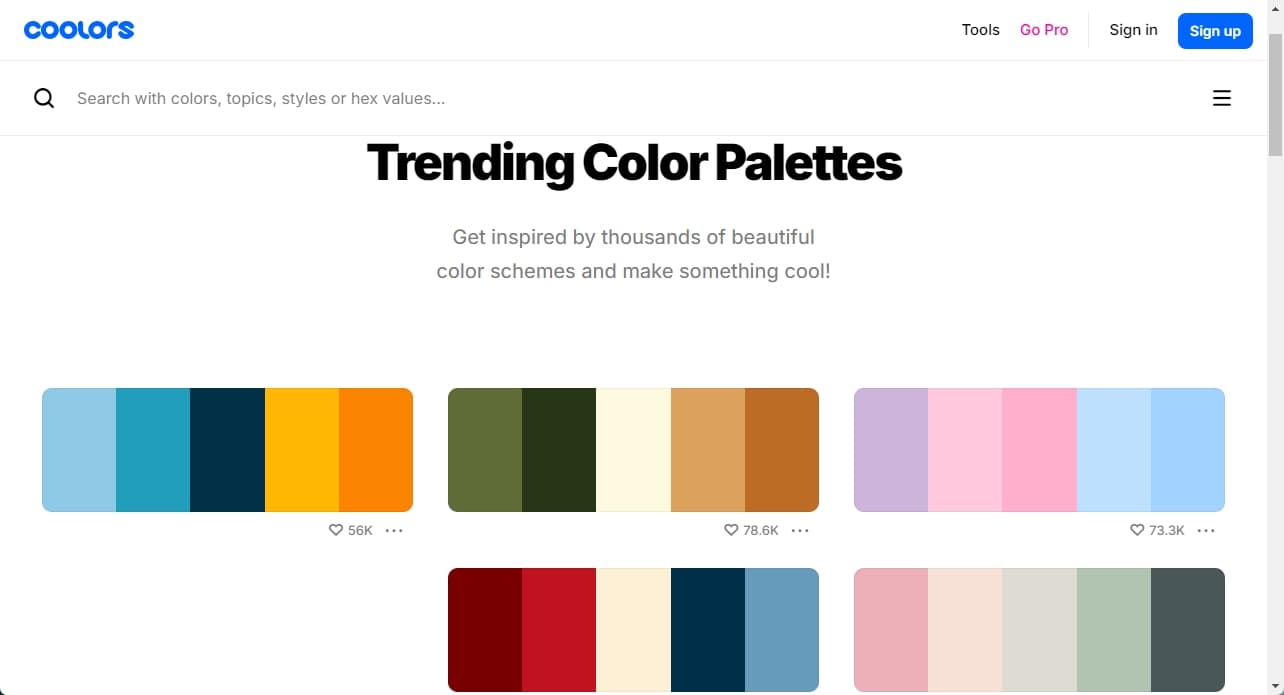This screenshot has width=1284, height=695.
Task: Open the hamburger menu icon
Action: [1222, 98]
